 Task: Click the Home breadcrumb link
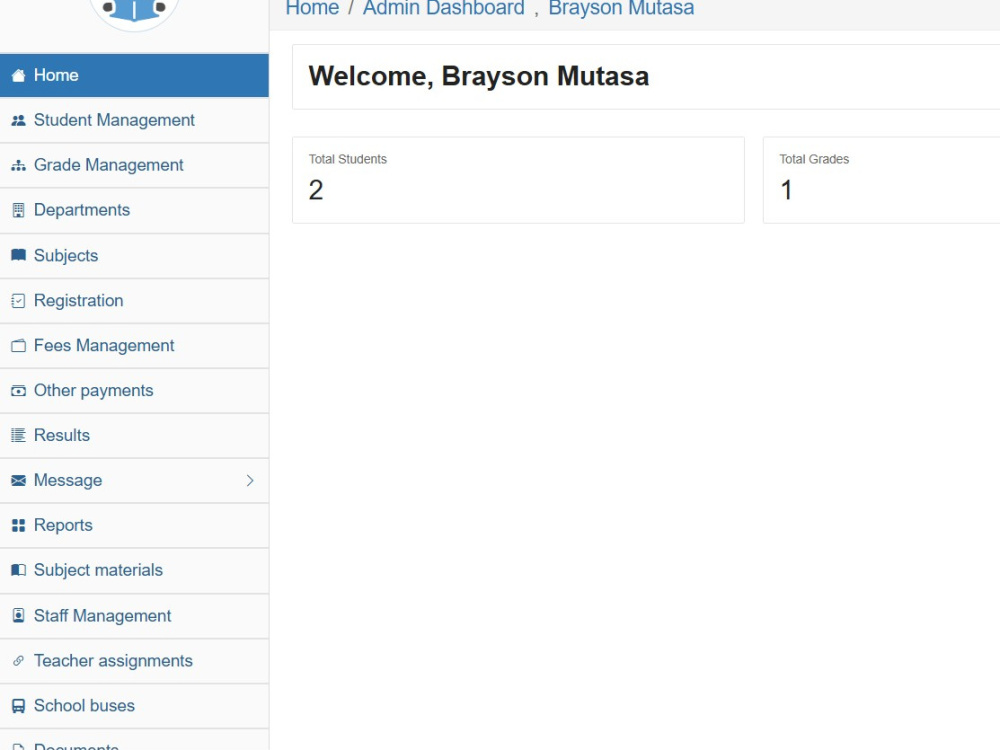[x=312, y=8]
